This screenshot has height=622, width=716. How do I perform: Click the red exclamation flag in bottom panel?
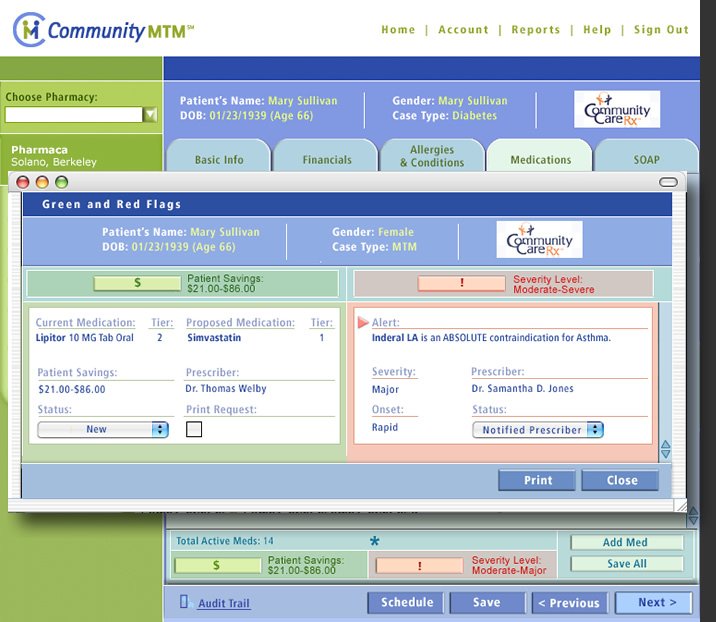click(419, 565)
